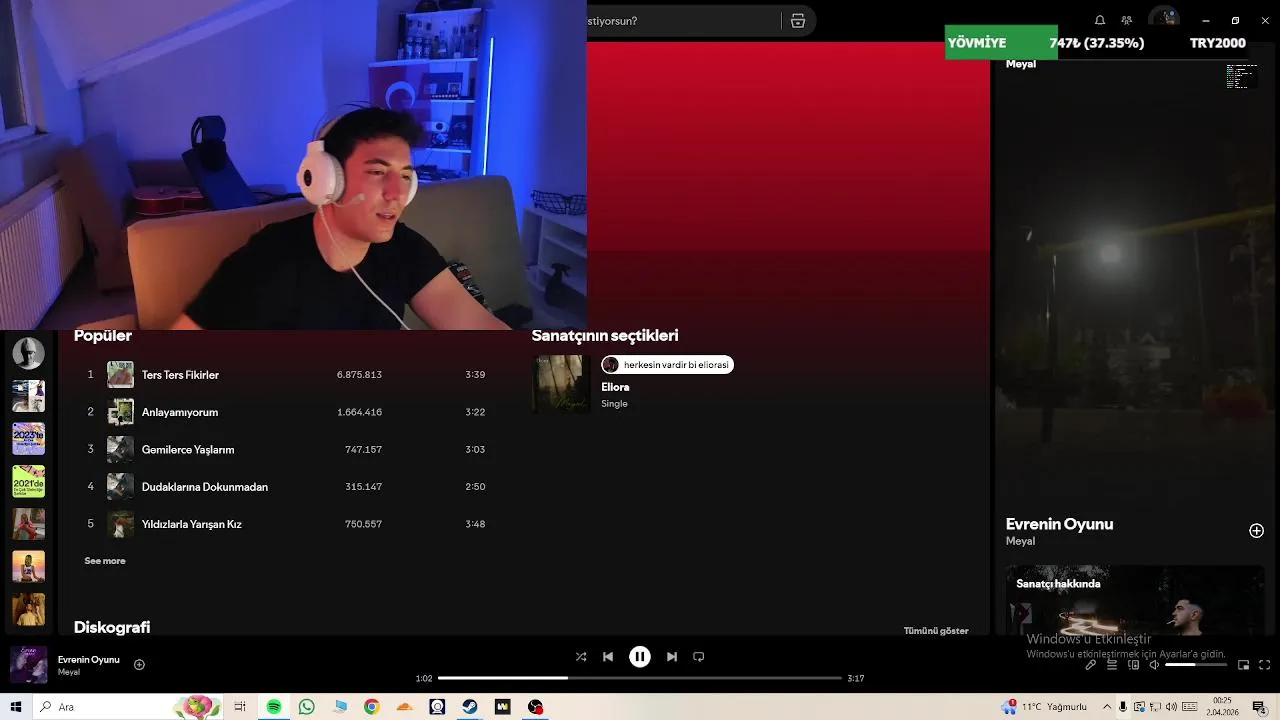This screenshot has height=720, width=1280.
Task: Open the 2021'de playlist in sidebar
Action: pos(28,482)
